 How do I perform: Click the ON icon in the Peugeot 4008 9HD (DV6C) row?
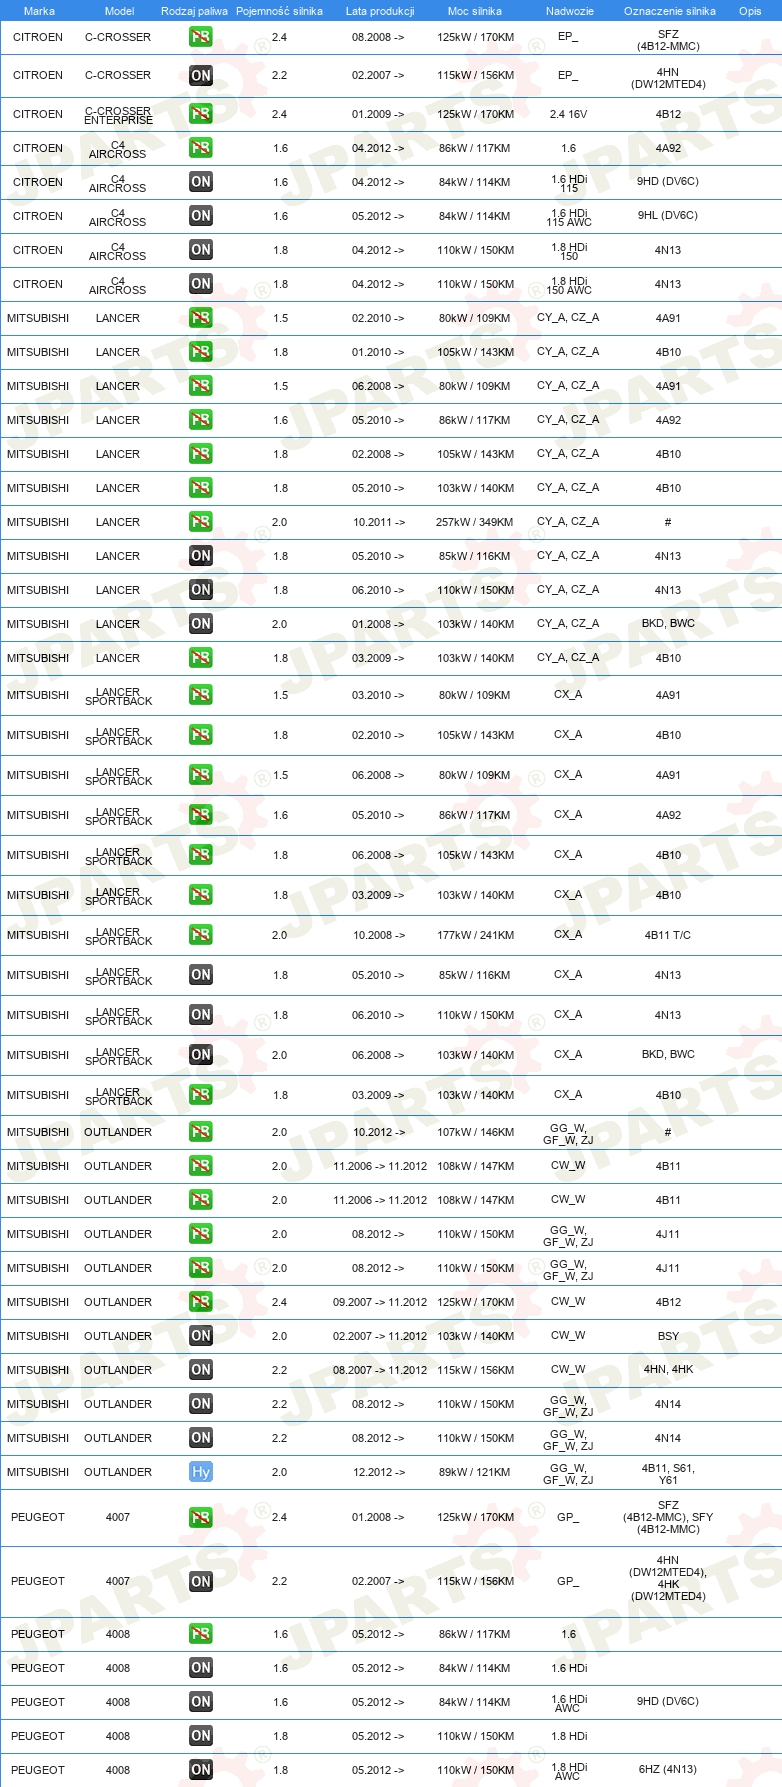[x=201, y=1702]
